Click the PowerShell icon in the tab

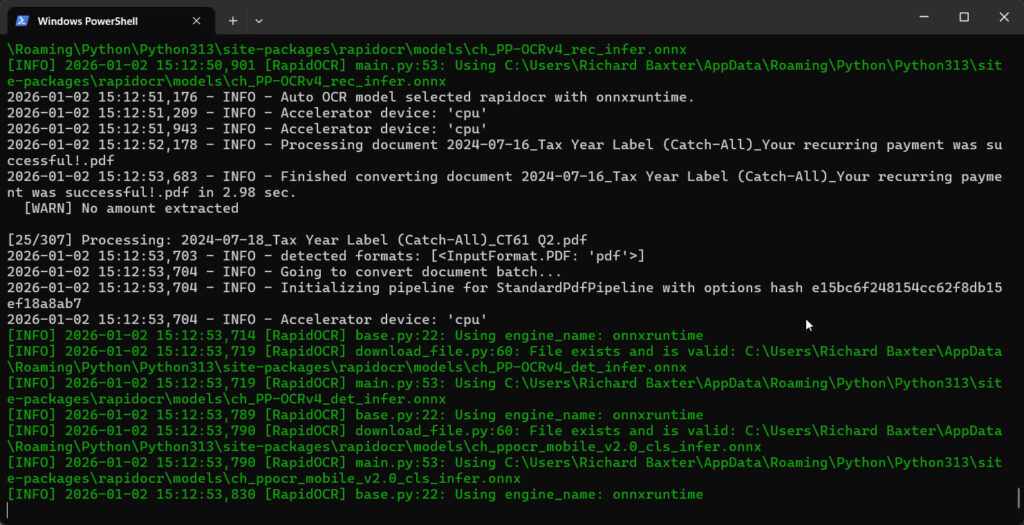pyautogui.click(x=22, y=19)
